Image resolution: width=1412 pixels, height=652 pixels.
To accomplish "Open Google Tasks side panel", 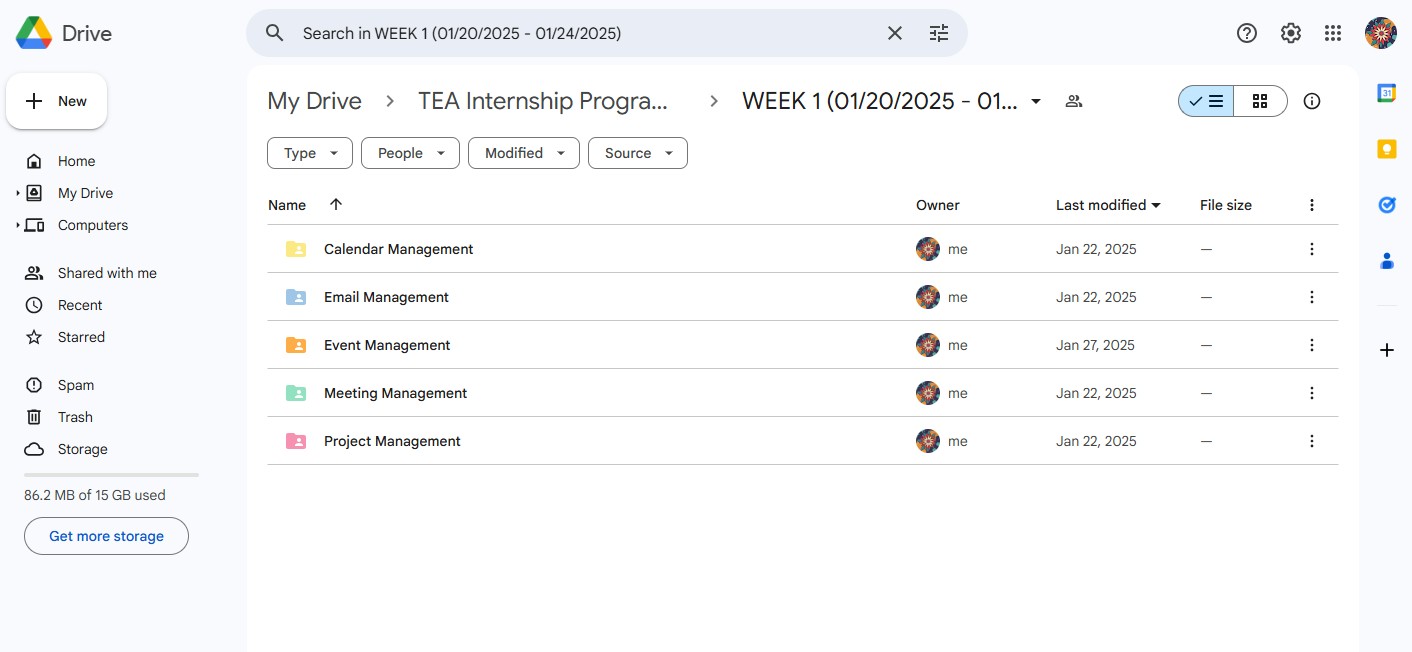I will click(1387, 205).
